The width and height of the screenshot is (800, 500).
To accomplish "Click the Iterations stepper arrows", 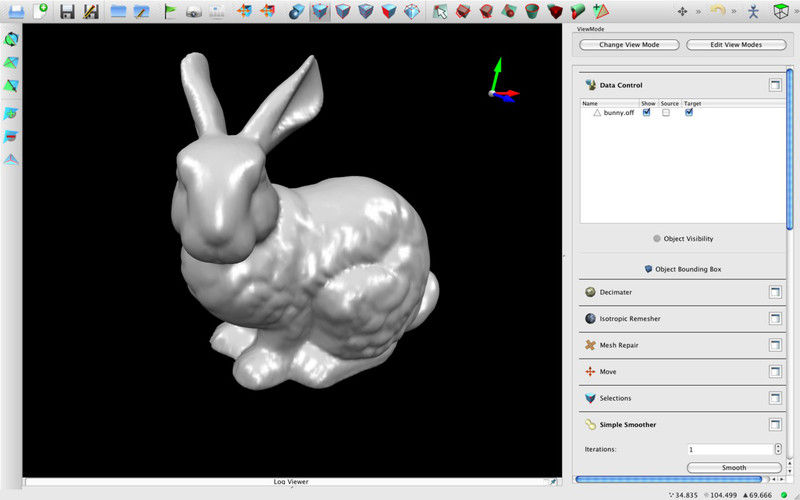I will (778, 449).
